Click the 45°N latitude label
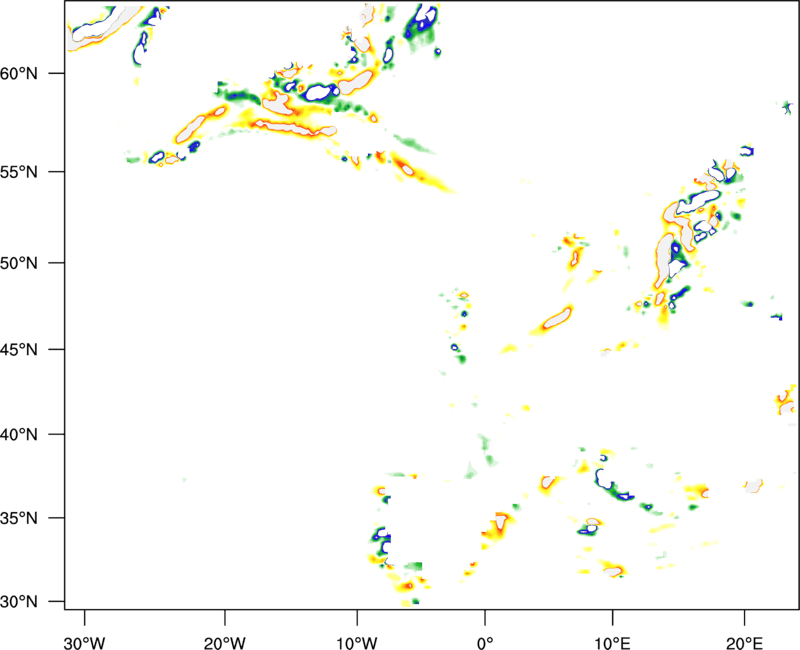 [19, 350]
